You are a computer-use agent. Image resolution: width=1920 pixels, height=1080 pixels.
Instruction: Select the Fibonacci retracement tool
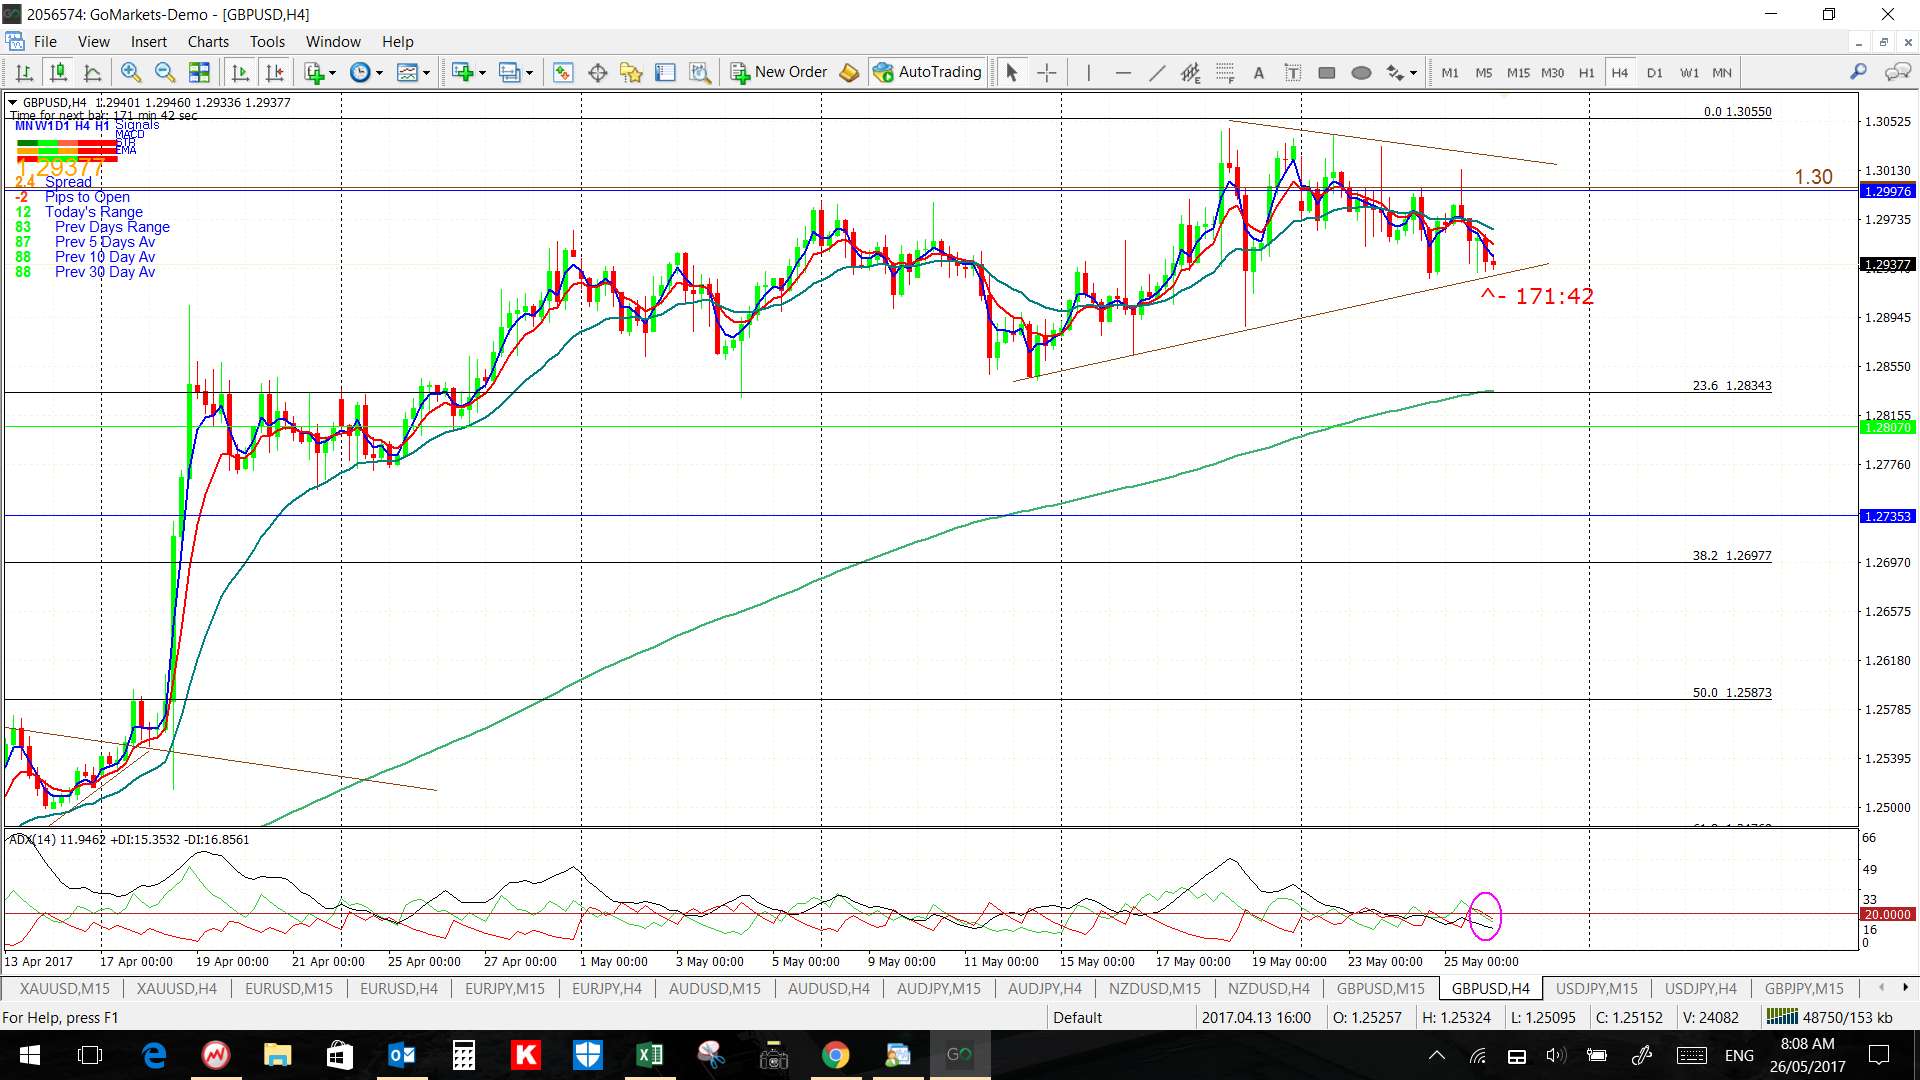1225,72
